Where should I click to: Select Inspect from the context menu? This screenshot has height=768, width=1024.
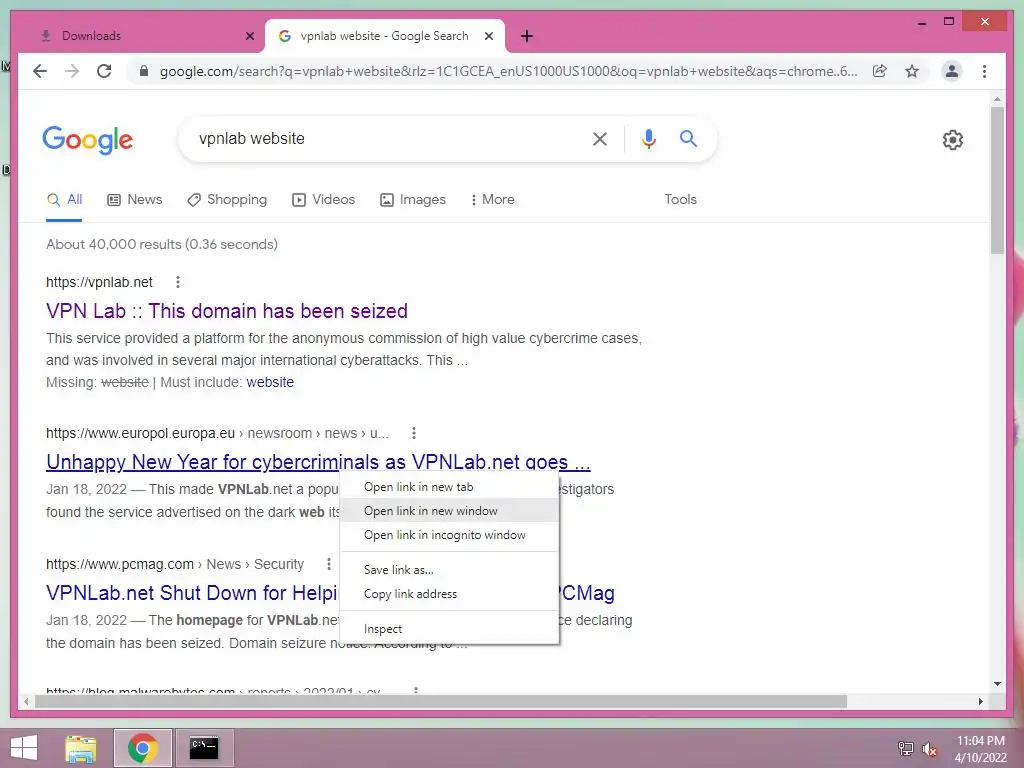click(449, 629)
